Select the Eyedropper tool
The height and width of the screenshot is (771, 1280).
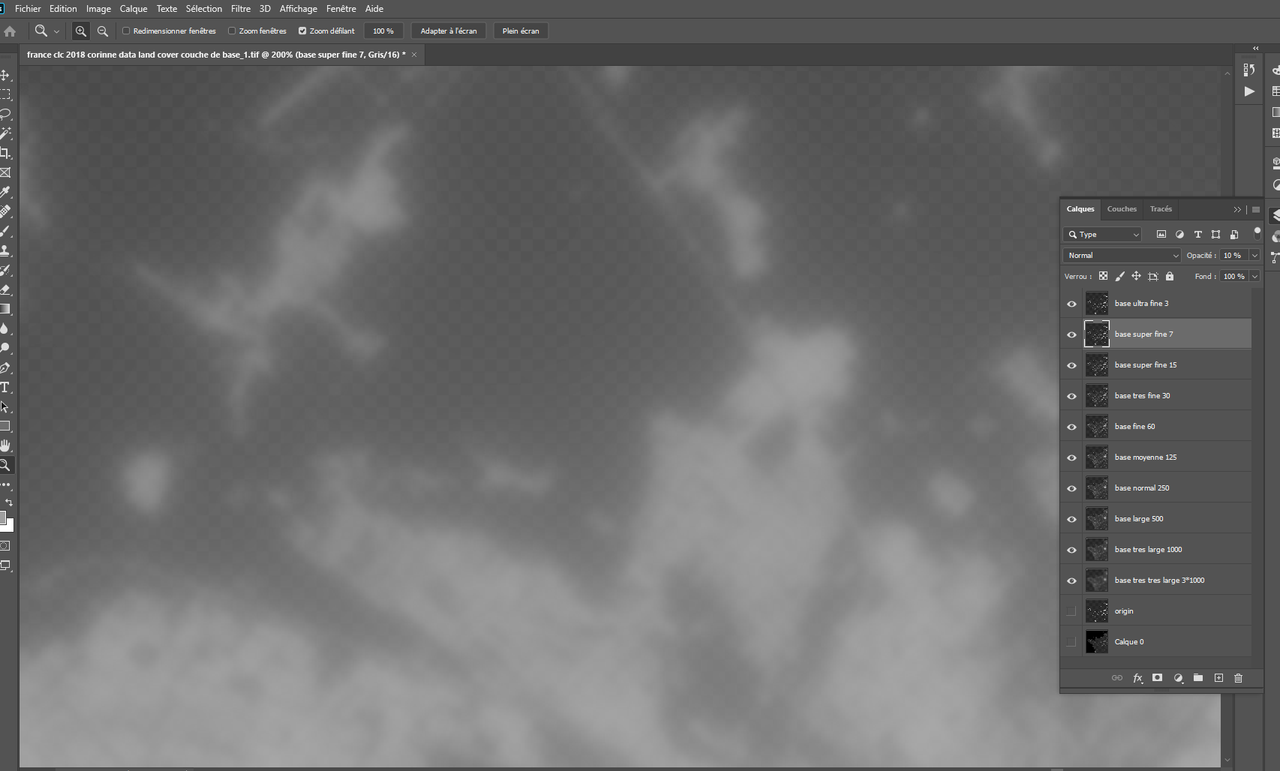click(5, 192)
